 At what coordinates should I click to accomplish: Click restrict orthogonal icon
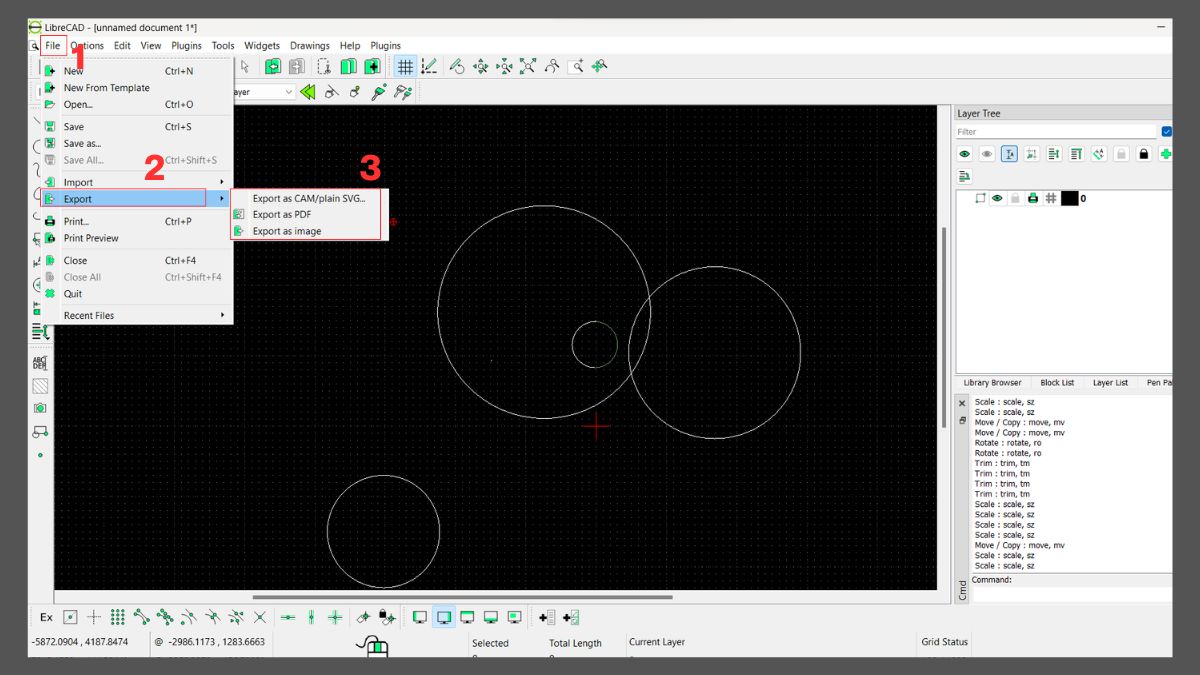pyautogui.click(x=335, y=617)
